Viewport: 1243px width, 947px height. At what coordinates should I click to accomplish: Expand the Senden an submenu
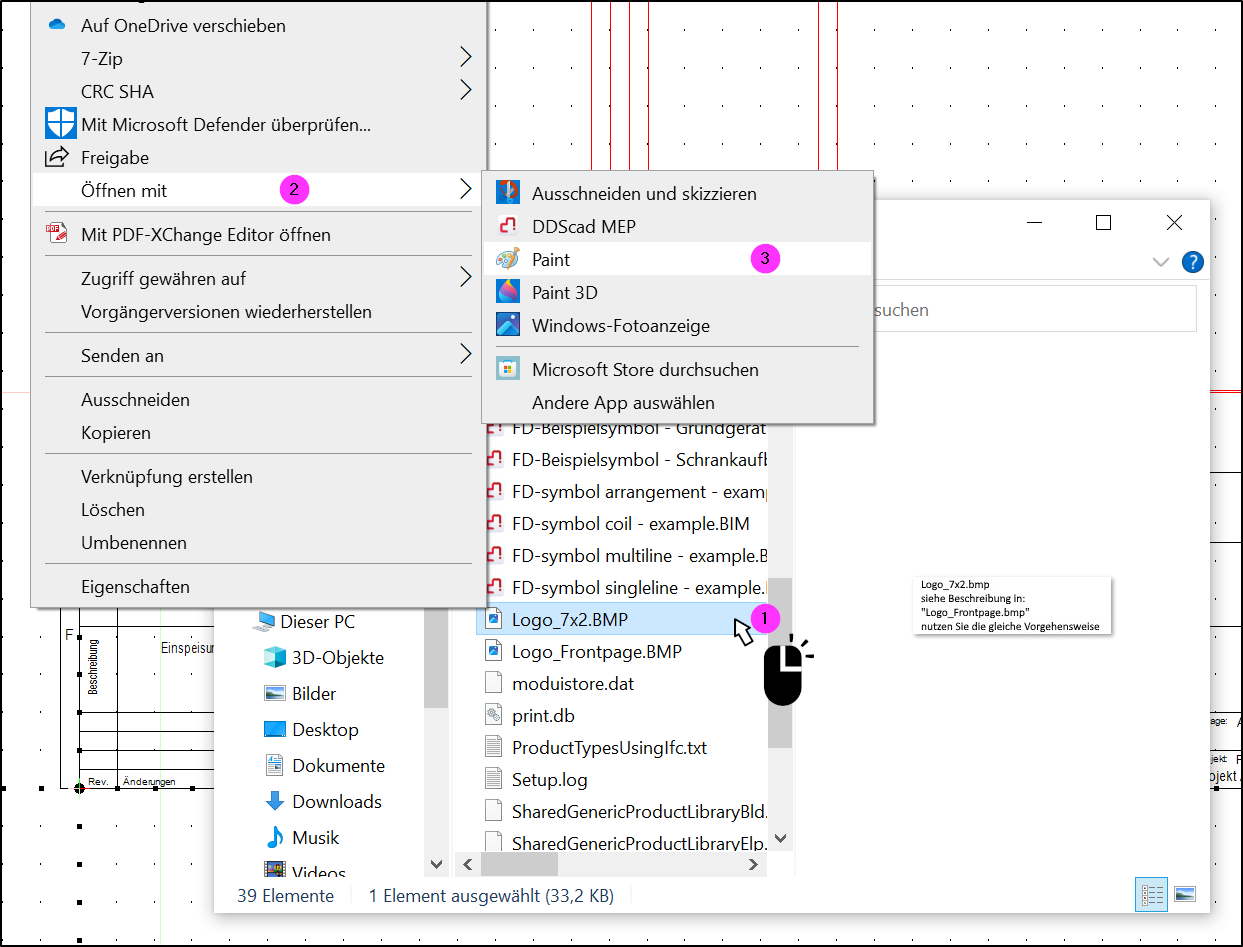(x=466, y=355)
